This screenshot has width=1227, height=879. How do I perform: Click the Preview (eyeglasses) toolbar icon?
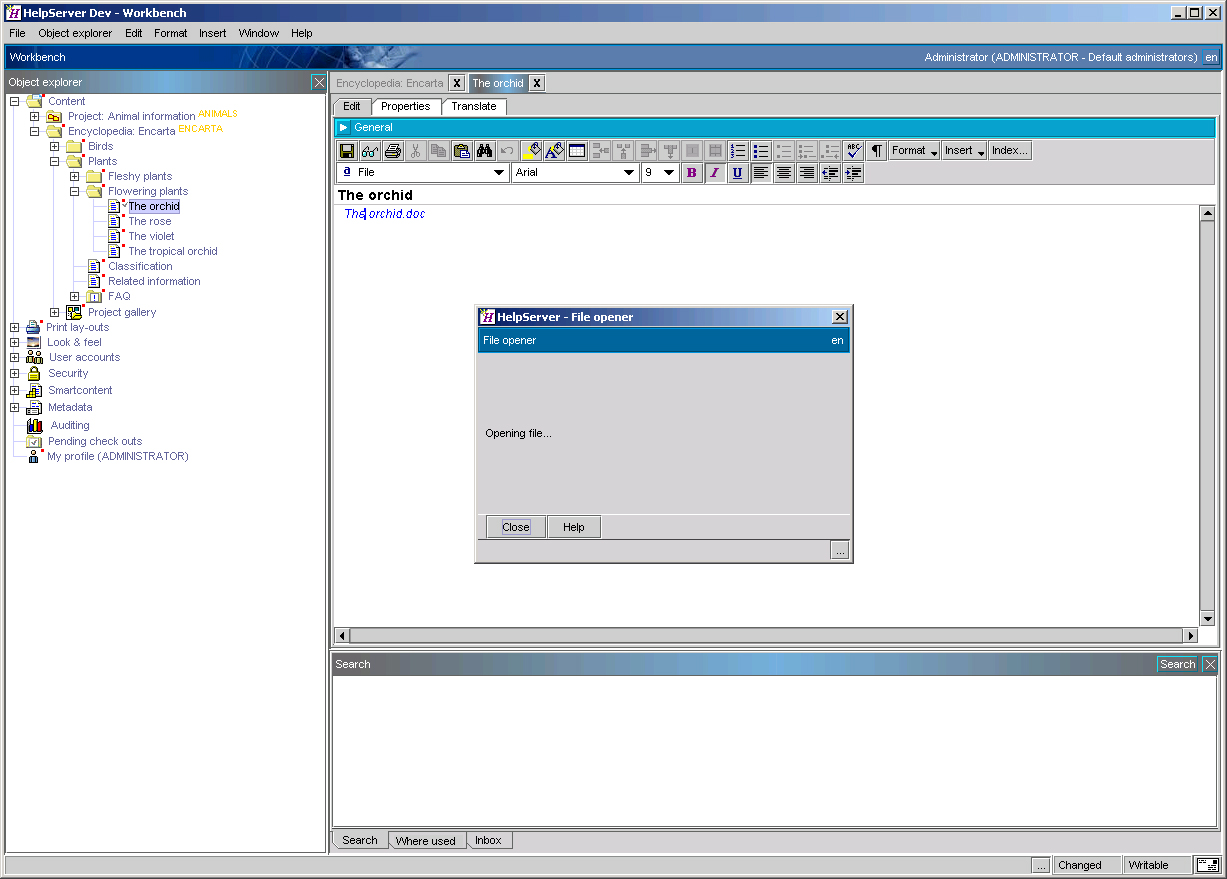tap(370, 151)
